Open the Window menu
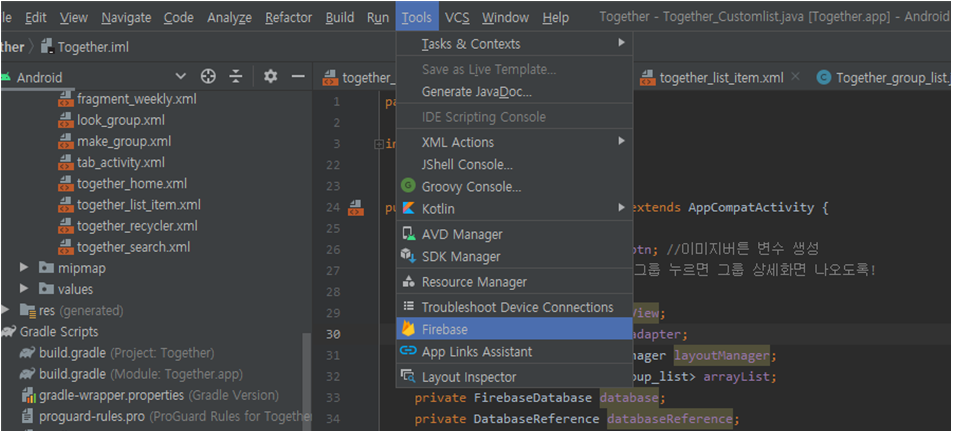The width and height of the screenshot is (953, 433). point(506,18)
